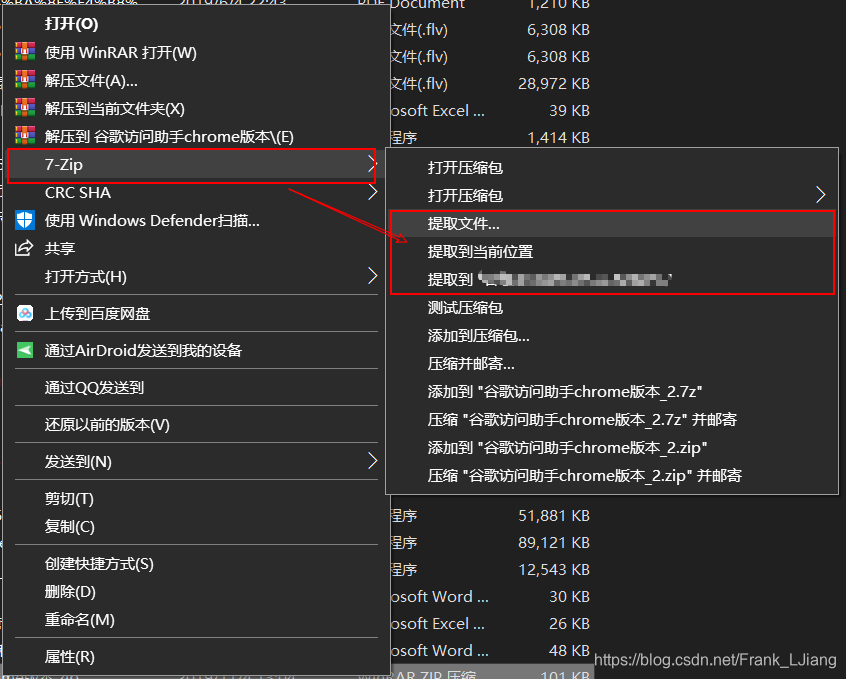
Task: Click the 39 KB size cell
Action: click(569, 111)
